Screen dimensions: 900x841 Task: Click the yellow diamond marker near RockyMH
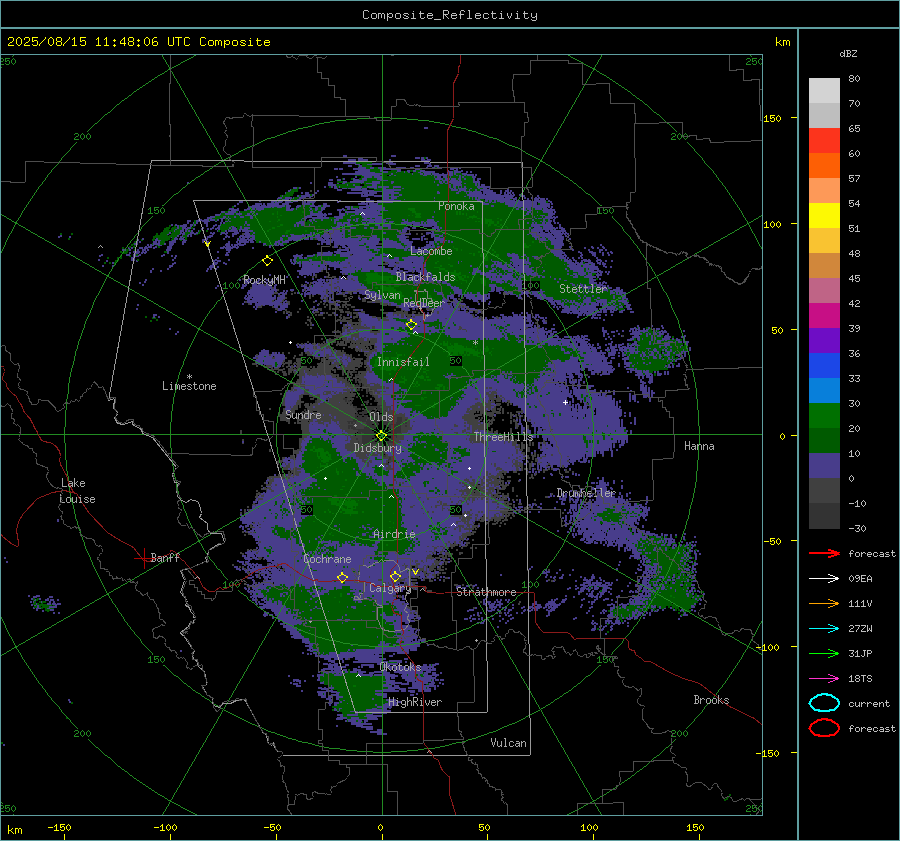[x=267, y=261]
